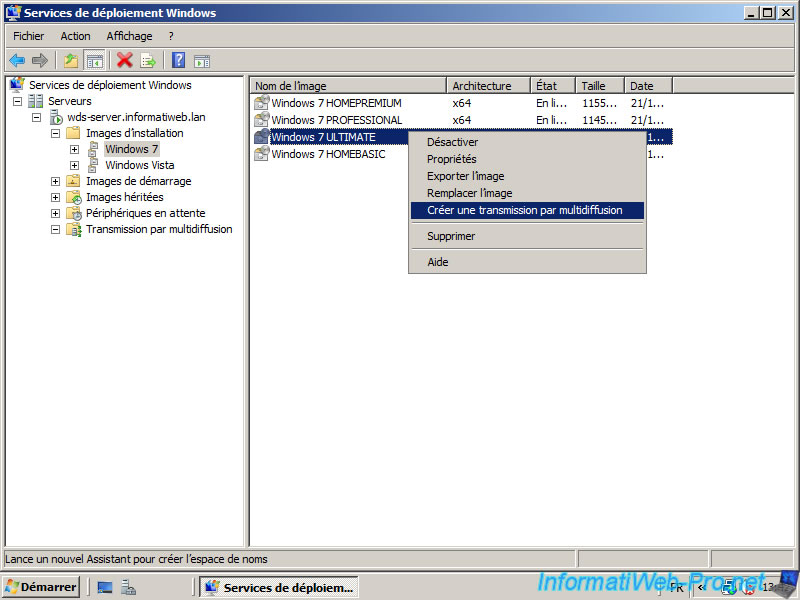Expand the Windows Vista image group node
The height and width of the screenshot is (600, 800).
74,165
